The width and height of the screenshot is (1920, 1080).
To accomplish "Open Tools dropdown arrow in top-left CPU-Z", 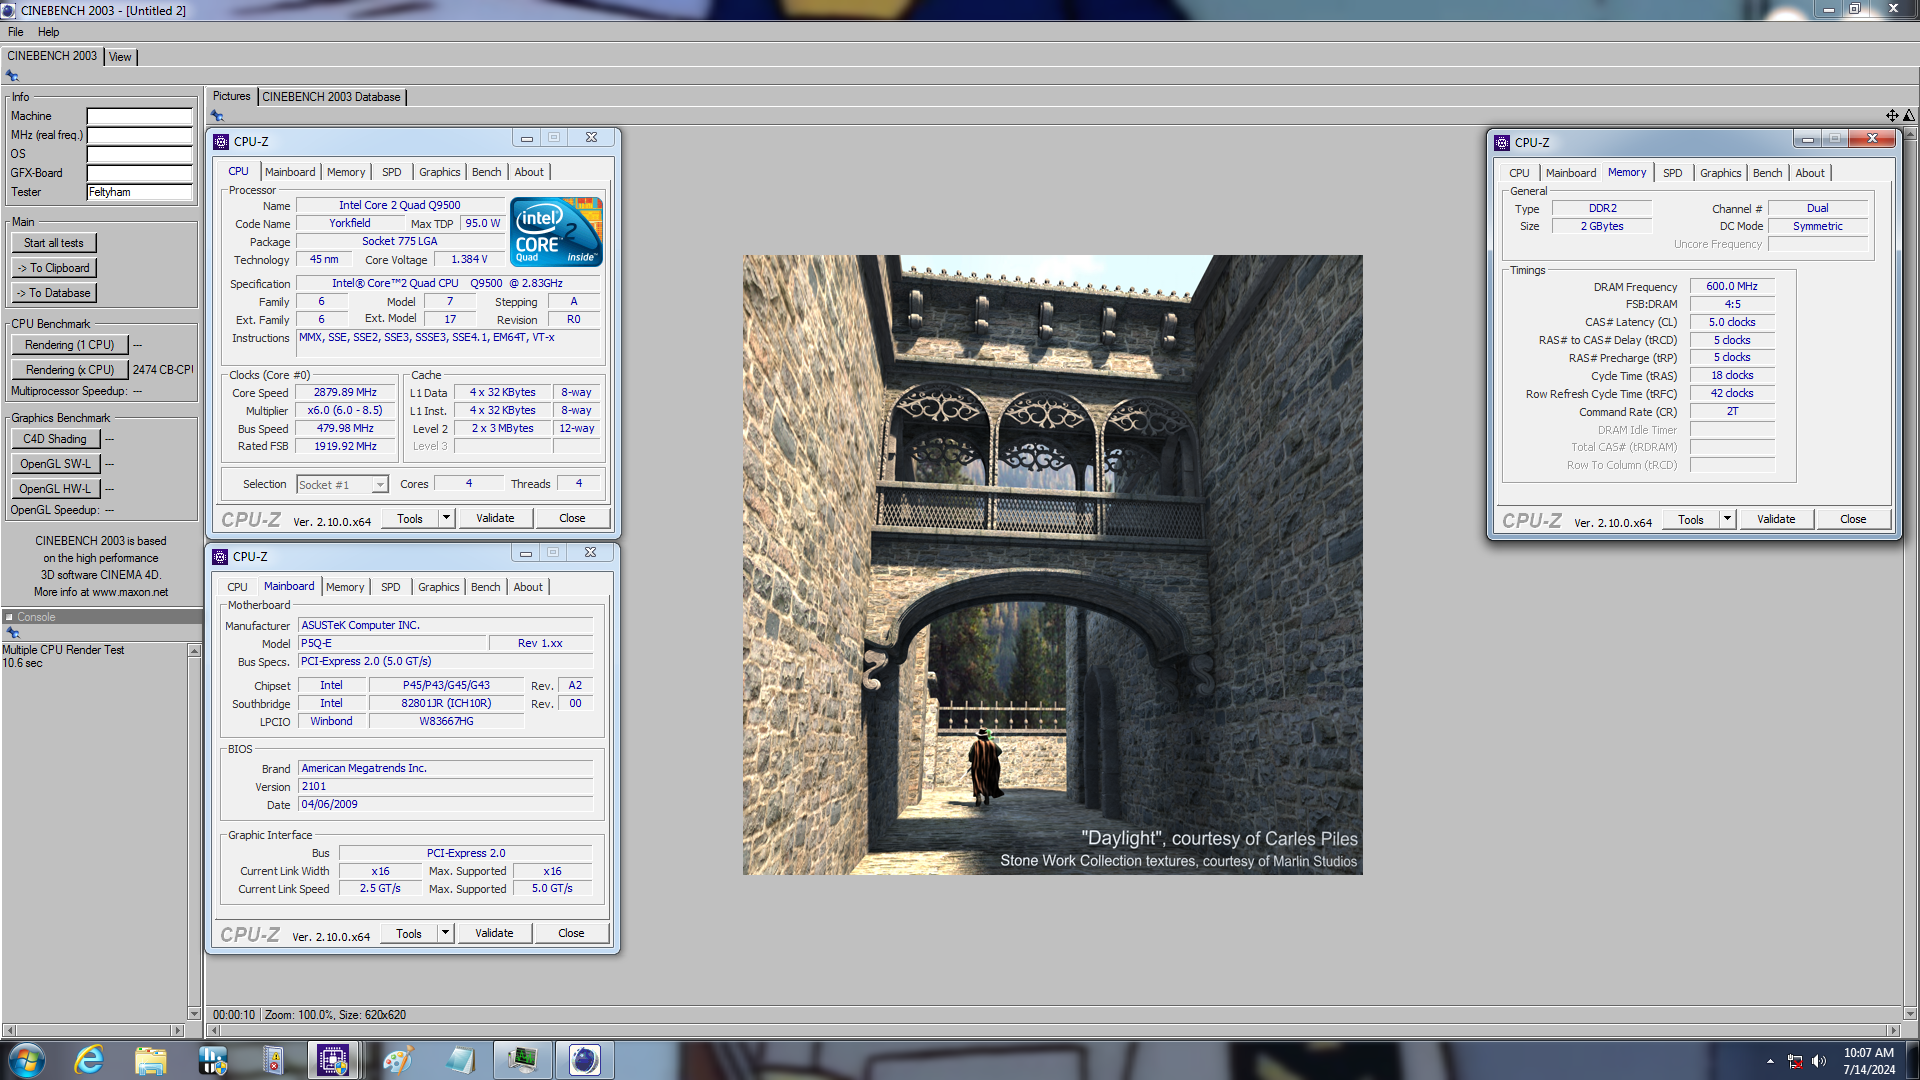I will [x=447, y=518].
